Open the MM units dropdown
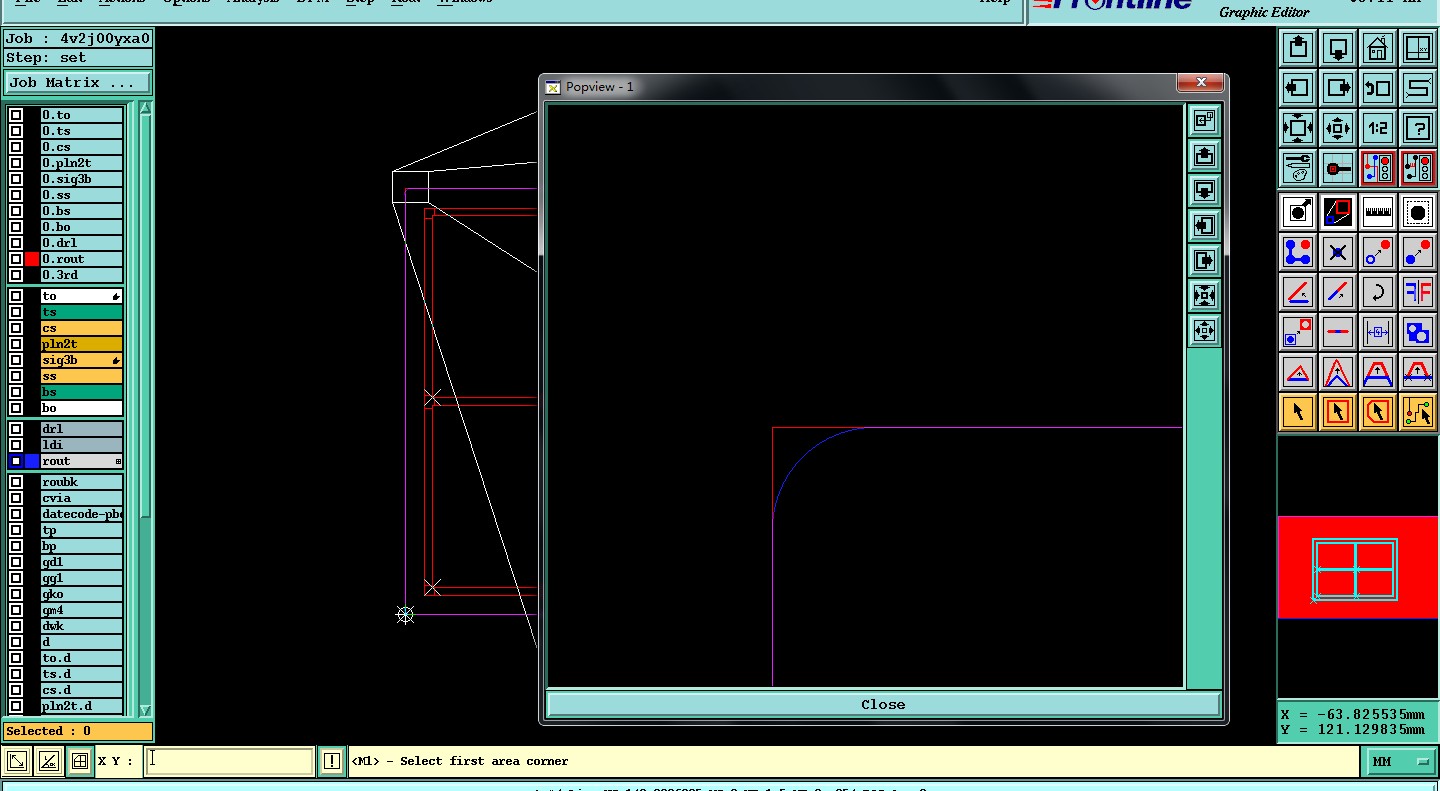Viewport: 1440px width, 791px height. pyautogui.click(x=1400, y=762)
